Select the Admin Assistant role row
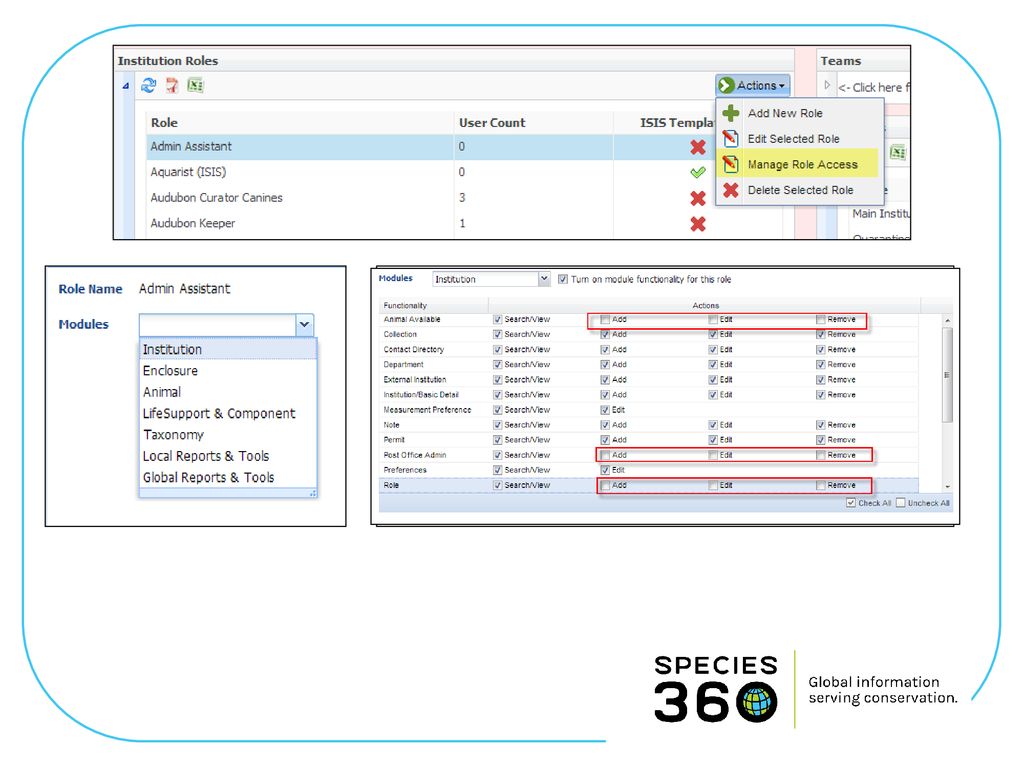 click(x=431, y=146)
